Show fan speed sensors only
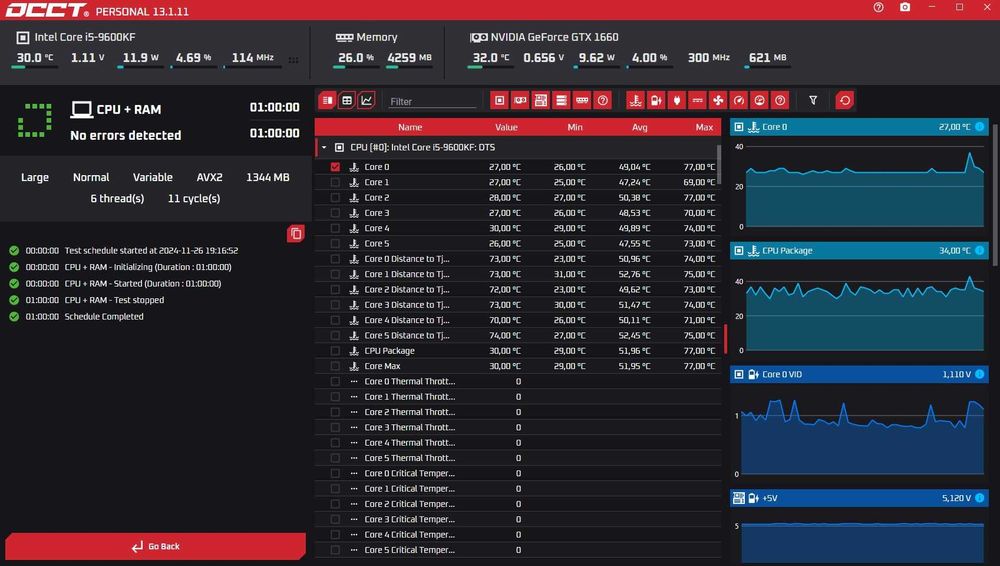 [x=717, y=100]
